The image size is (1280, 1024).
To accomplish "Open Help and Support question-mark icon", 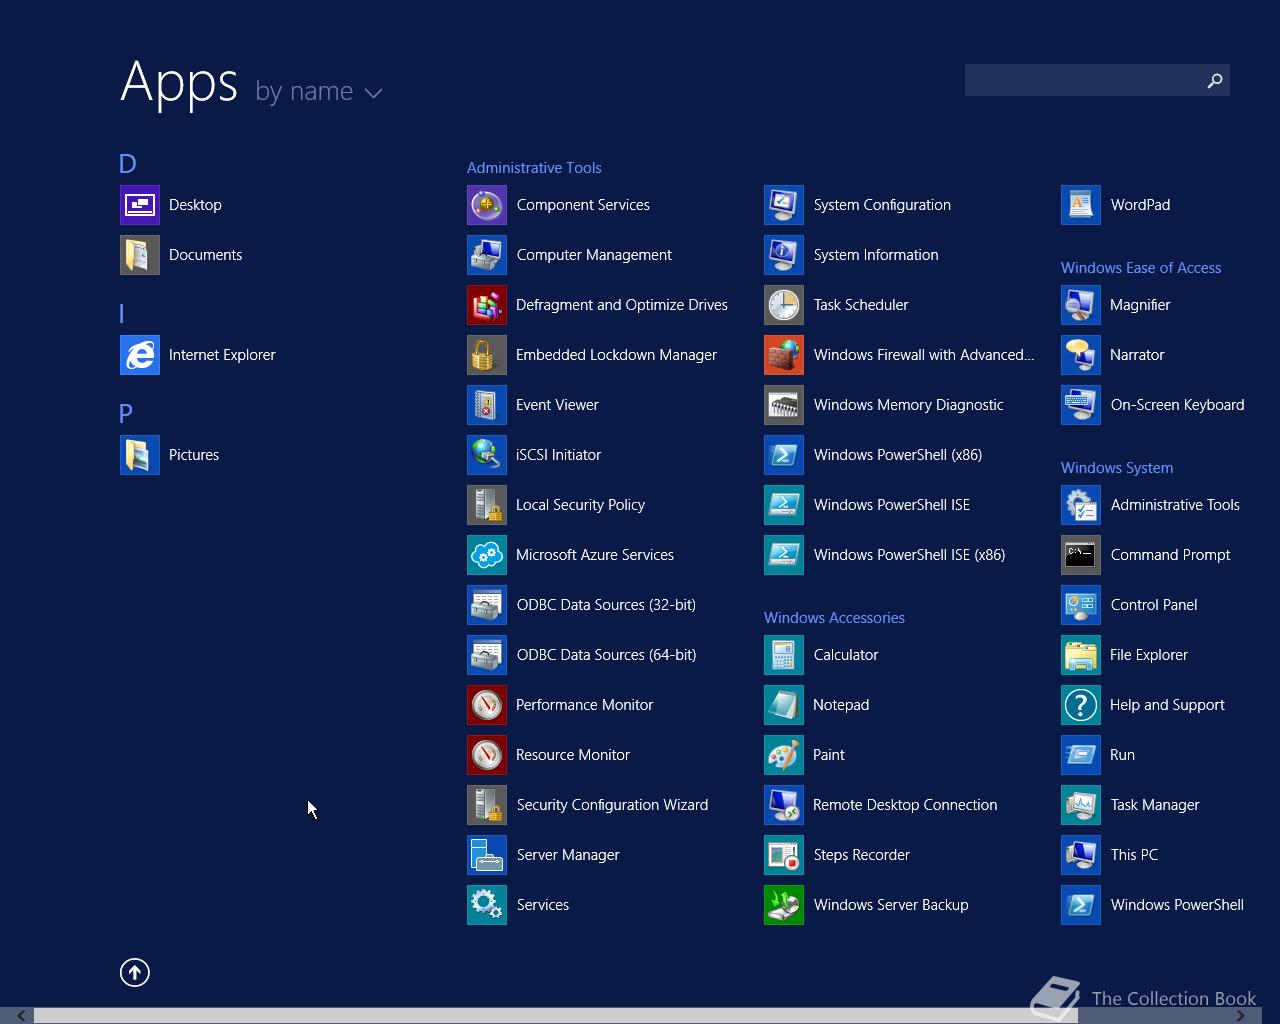I will click(x=1081, y=705).
